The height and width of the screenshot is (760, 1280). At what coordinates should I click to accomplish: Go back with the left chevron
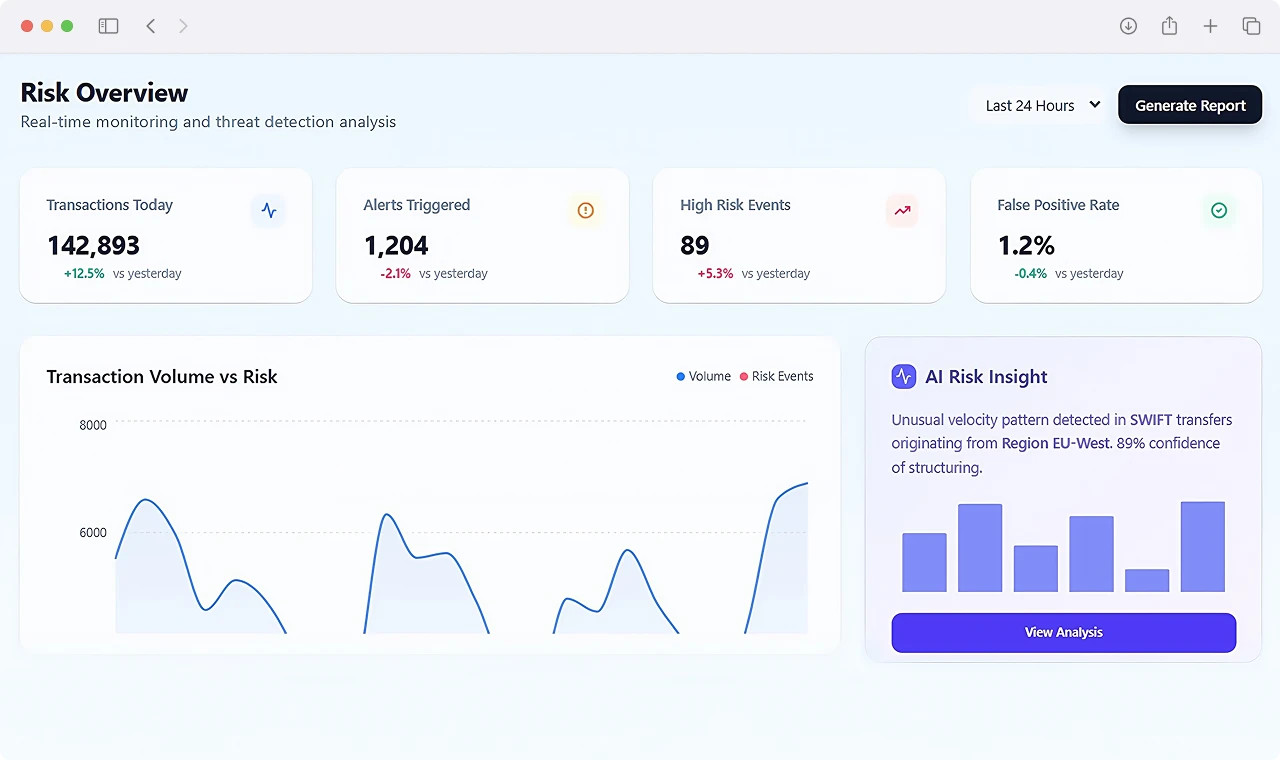[x=151, y=26]
